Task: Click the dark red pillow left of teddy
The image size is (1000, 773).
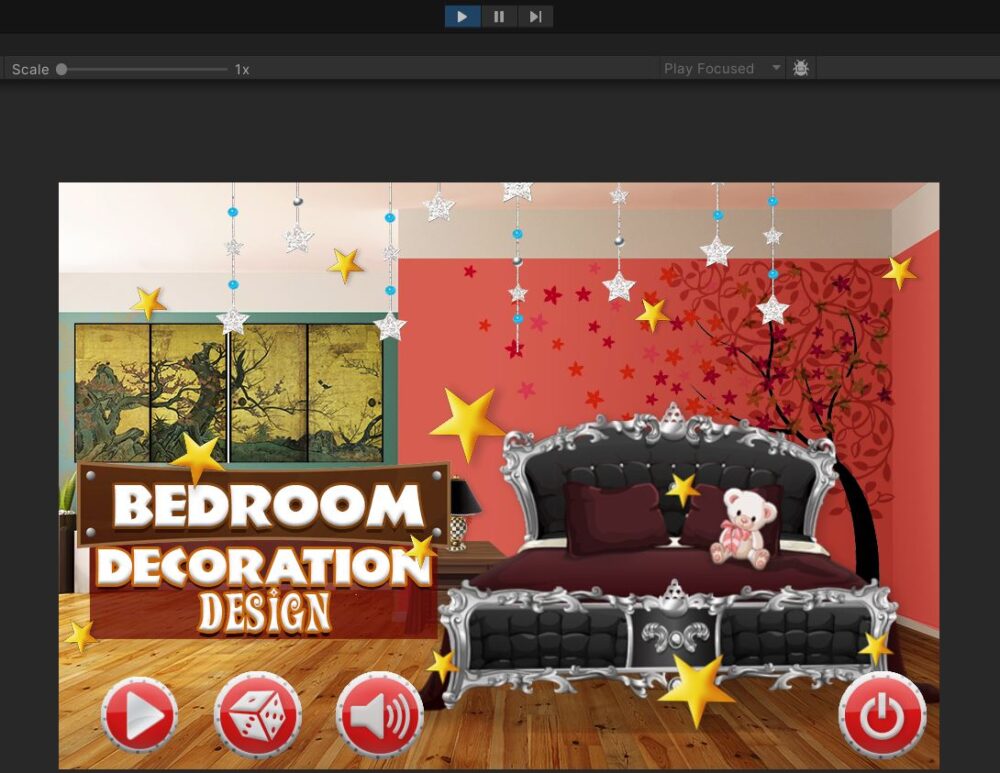Action: (613, 517)
